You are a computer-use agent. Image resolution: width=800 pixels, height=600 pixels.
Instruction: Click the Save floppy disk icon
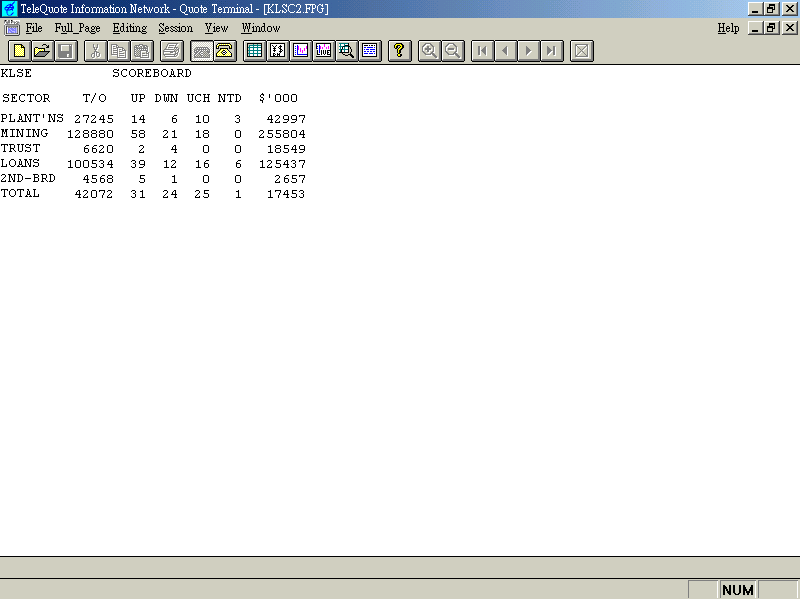click(66, 51)
